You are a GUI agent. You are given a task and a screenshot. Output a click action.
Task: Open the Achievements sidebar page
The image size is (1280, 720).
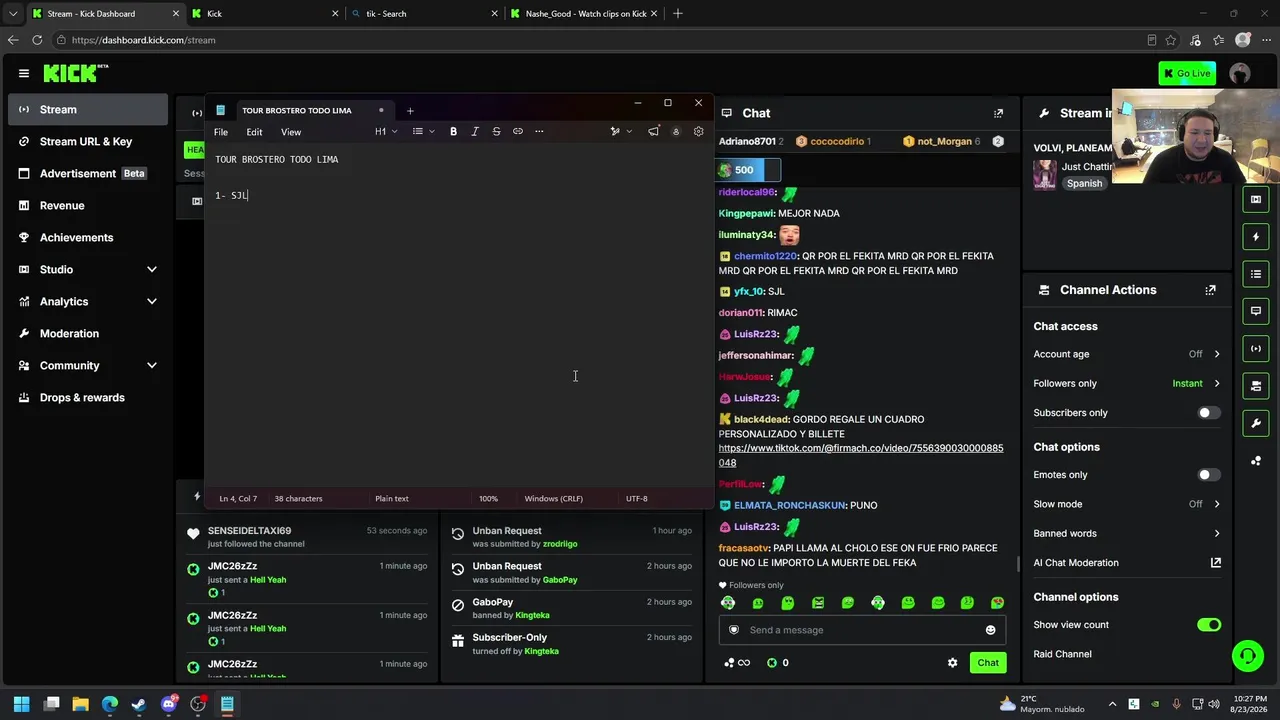(x=88, y=237)
